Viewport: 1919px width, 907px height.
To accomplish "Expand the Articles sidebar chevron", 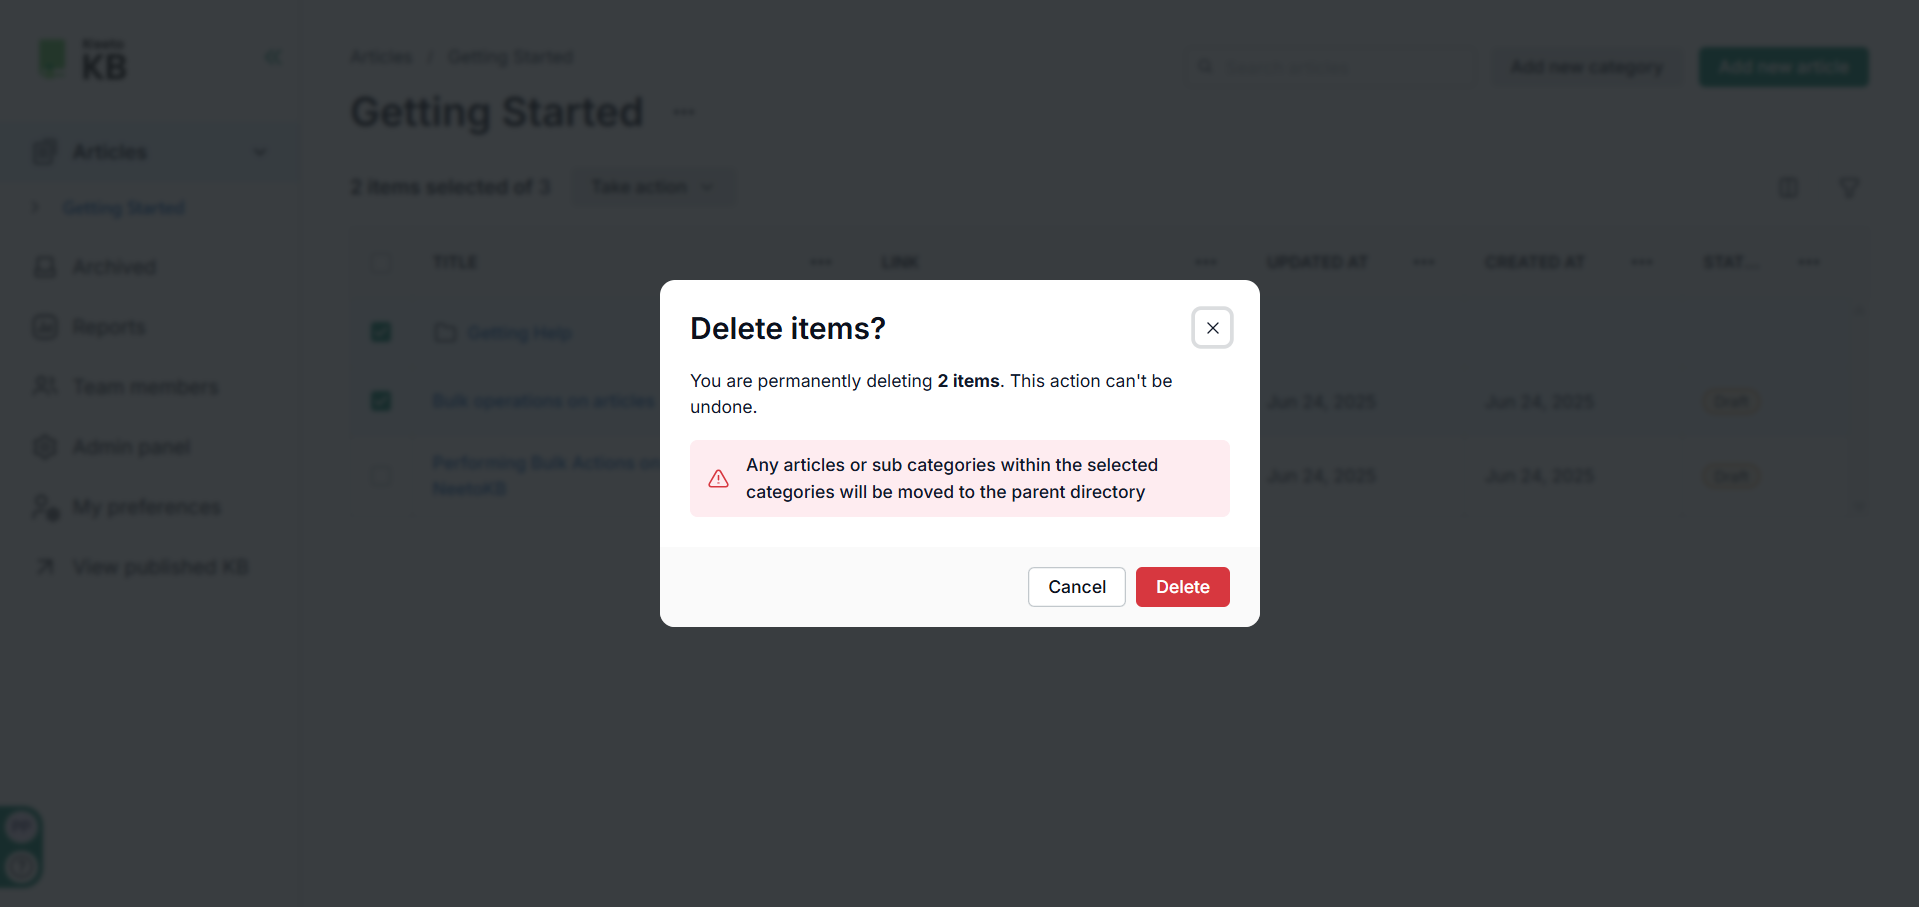I will tap(260, 152).
